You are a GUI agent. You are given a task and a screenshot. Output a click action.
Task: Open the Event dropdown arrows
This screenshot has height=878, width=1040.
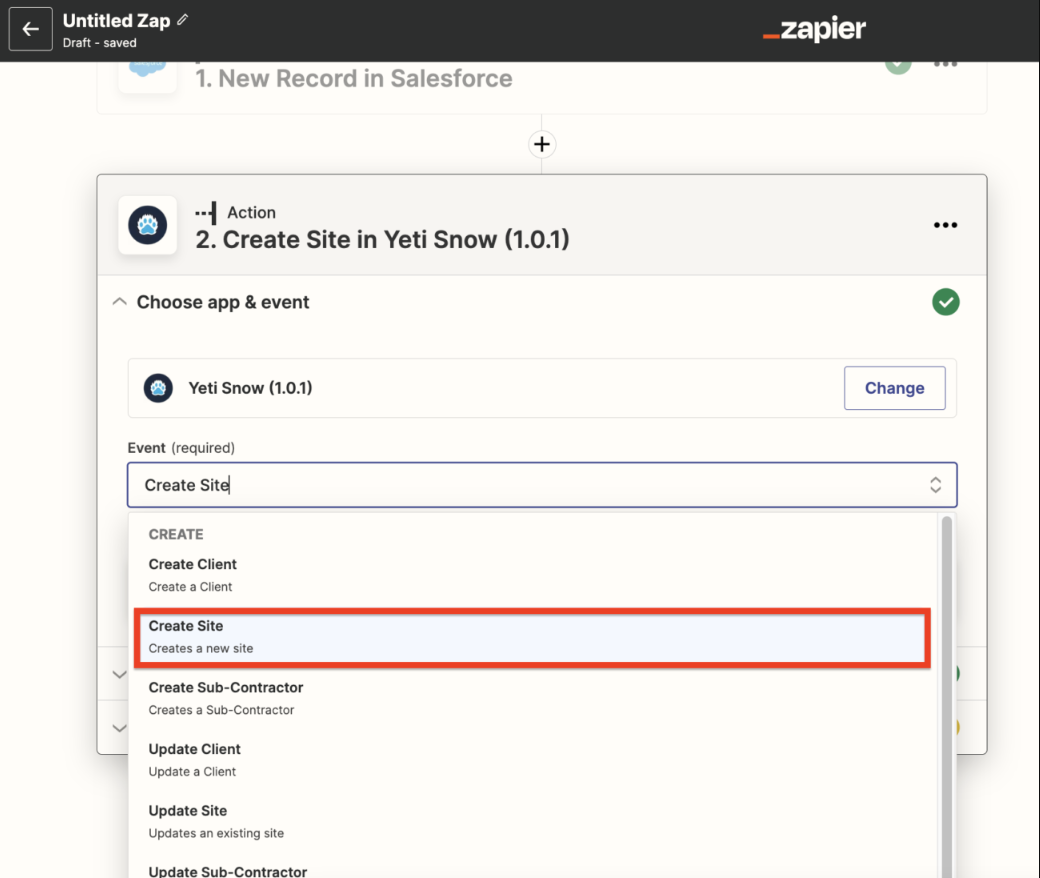(x=935, y=485)
